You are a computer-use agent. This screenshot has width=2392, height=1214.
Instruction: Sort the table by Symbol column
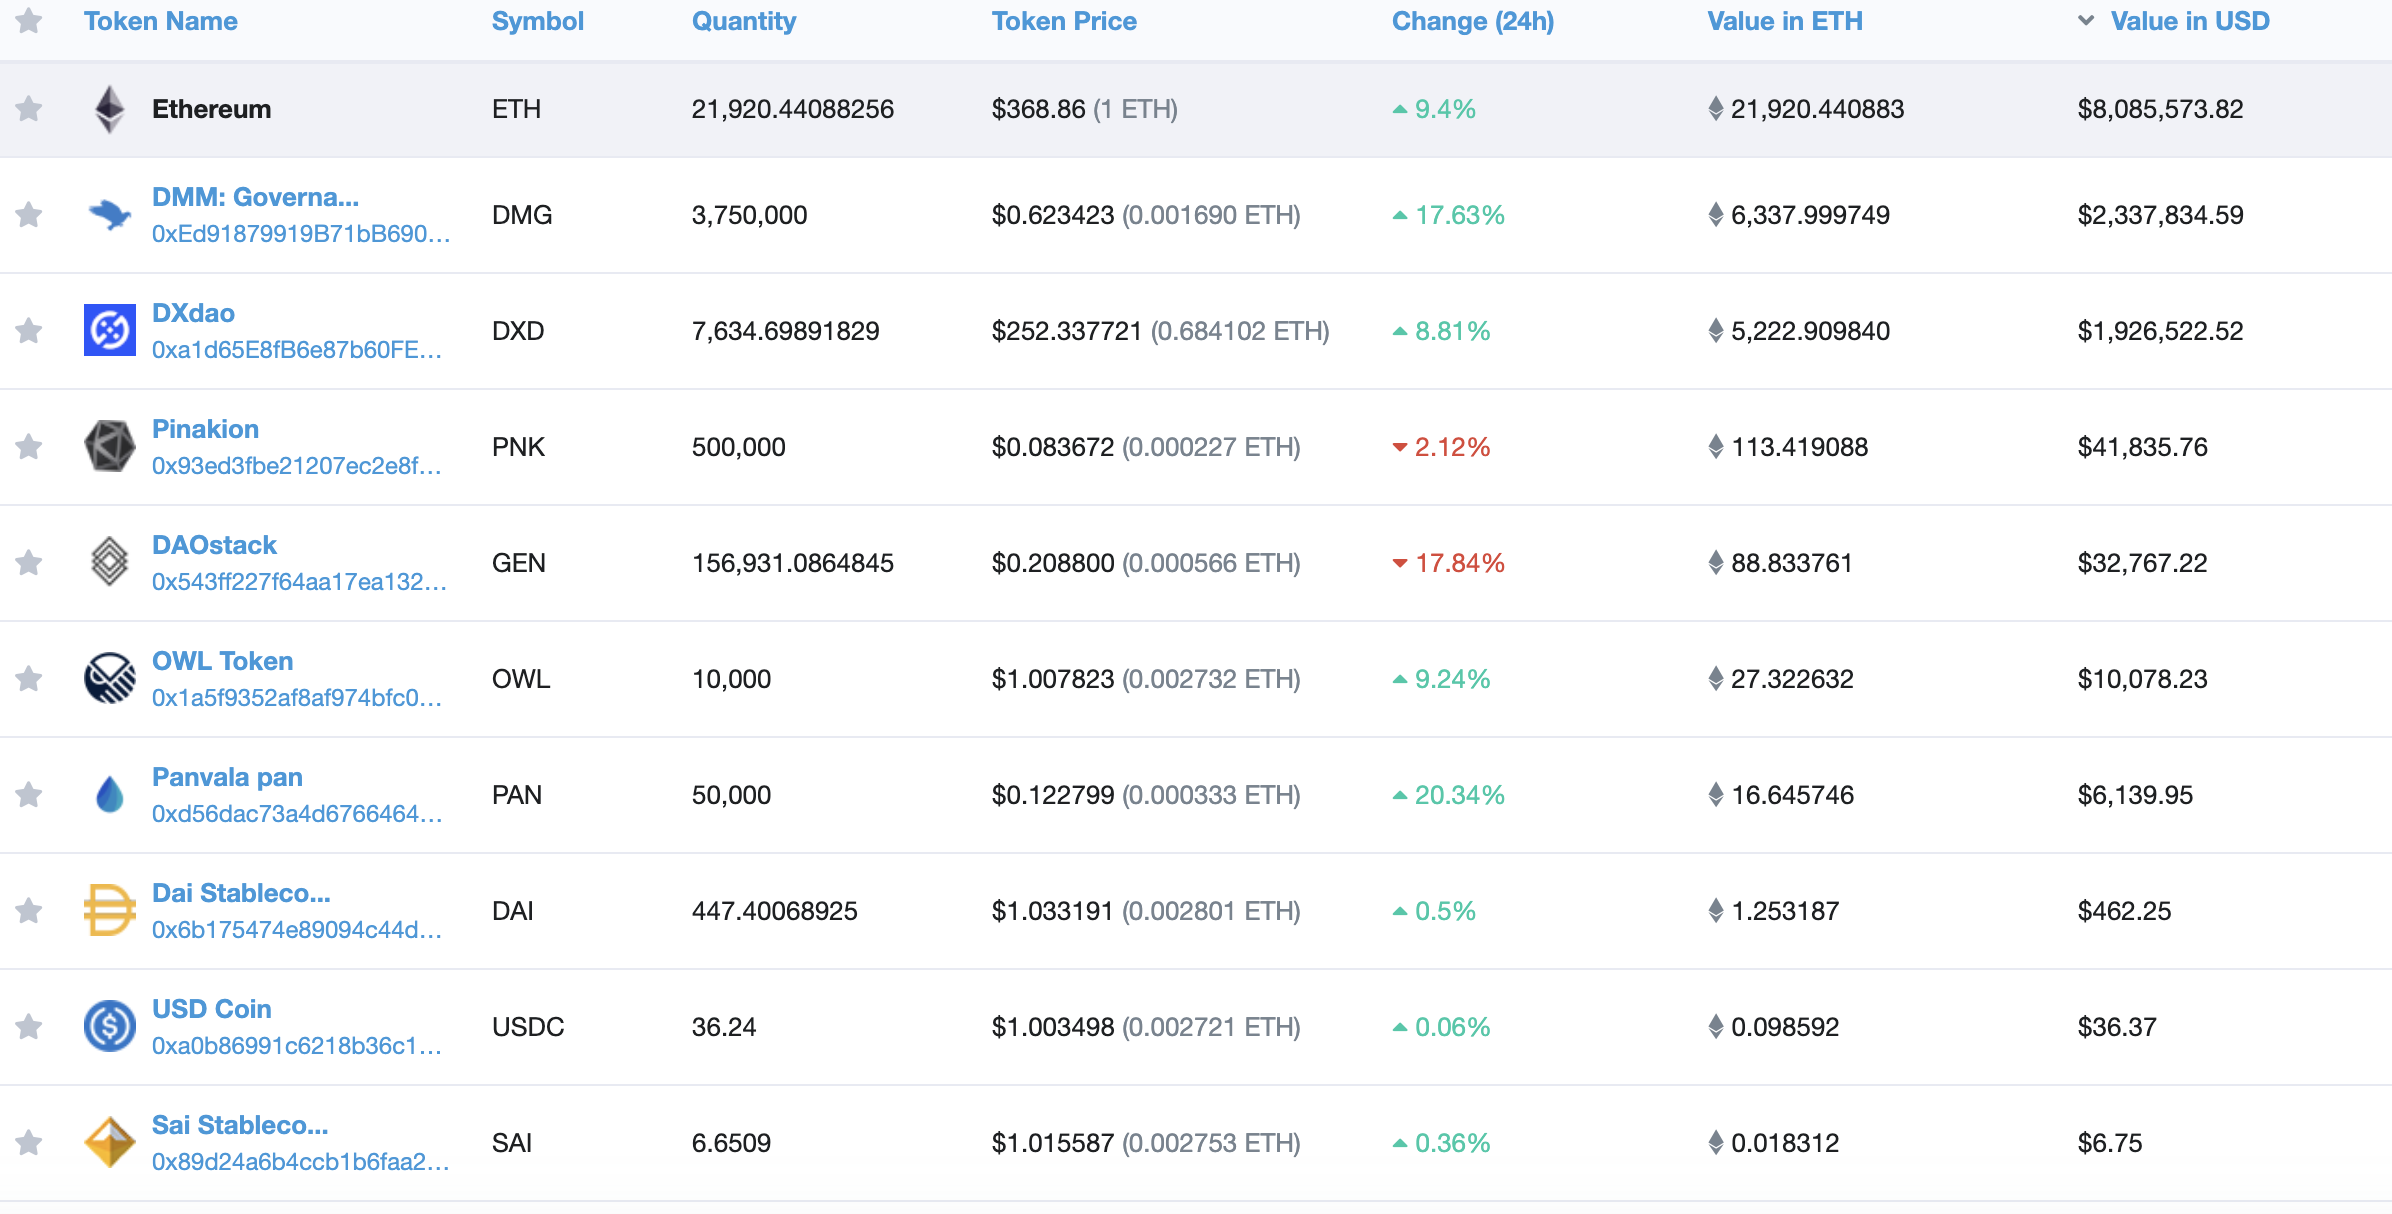[538, 21]
